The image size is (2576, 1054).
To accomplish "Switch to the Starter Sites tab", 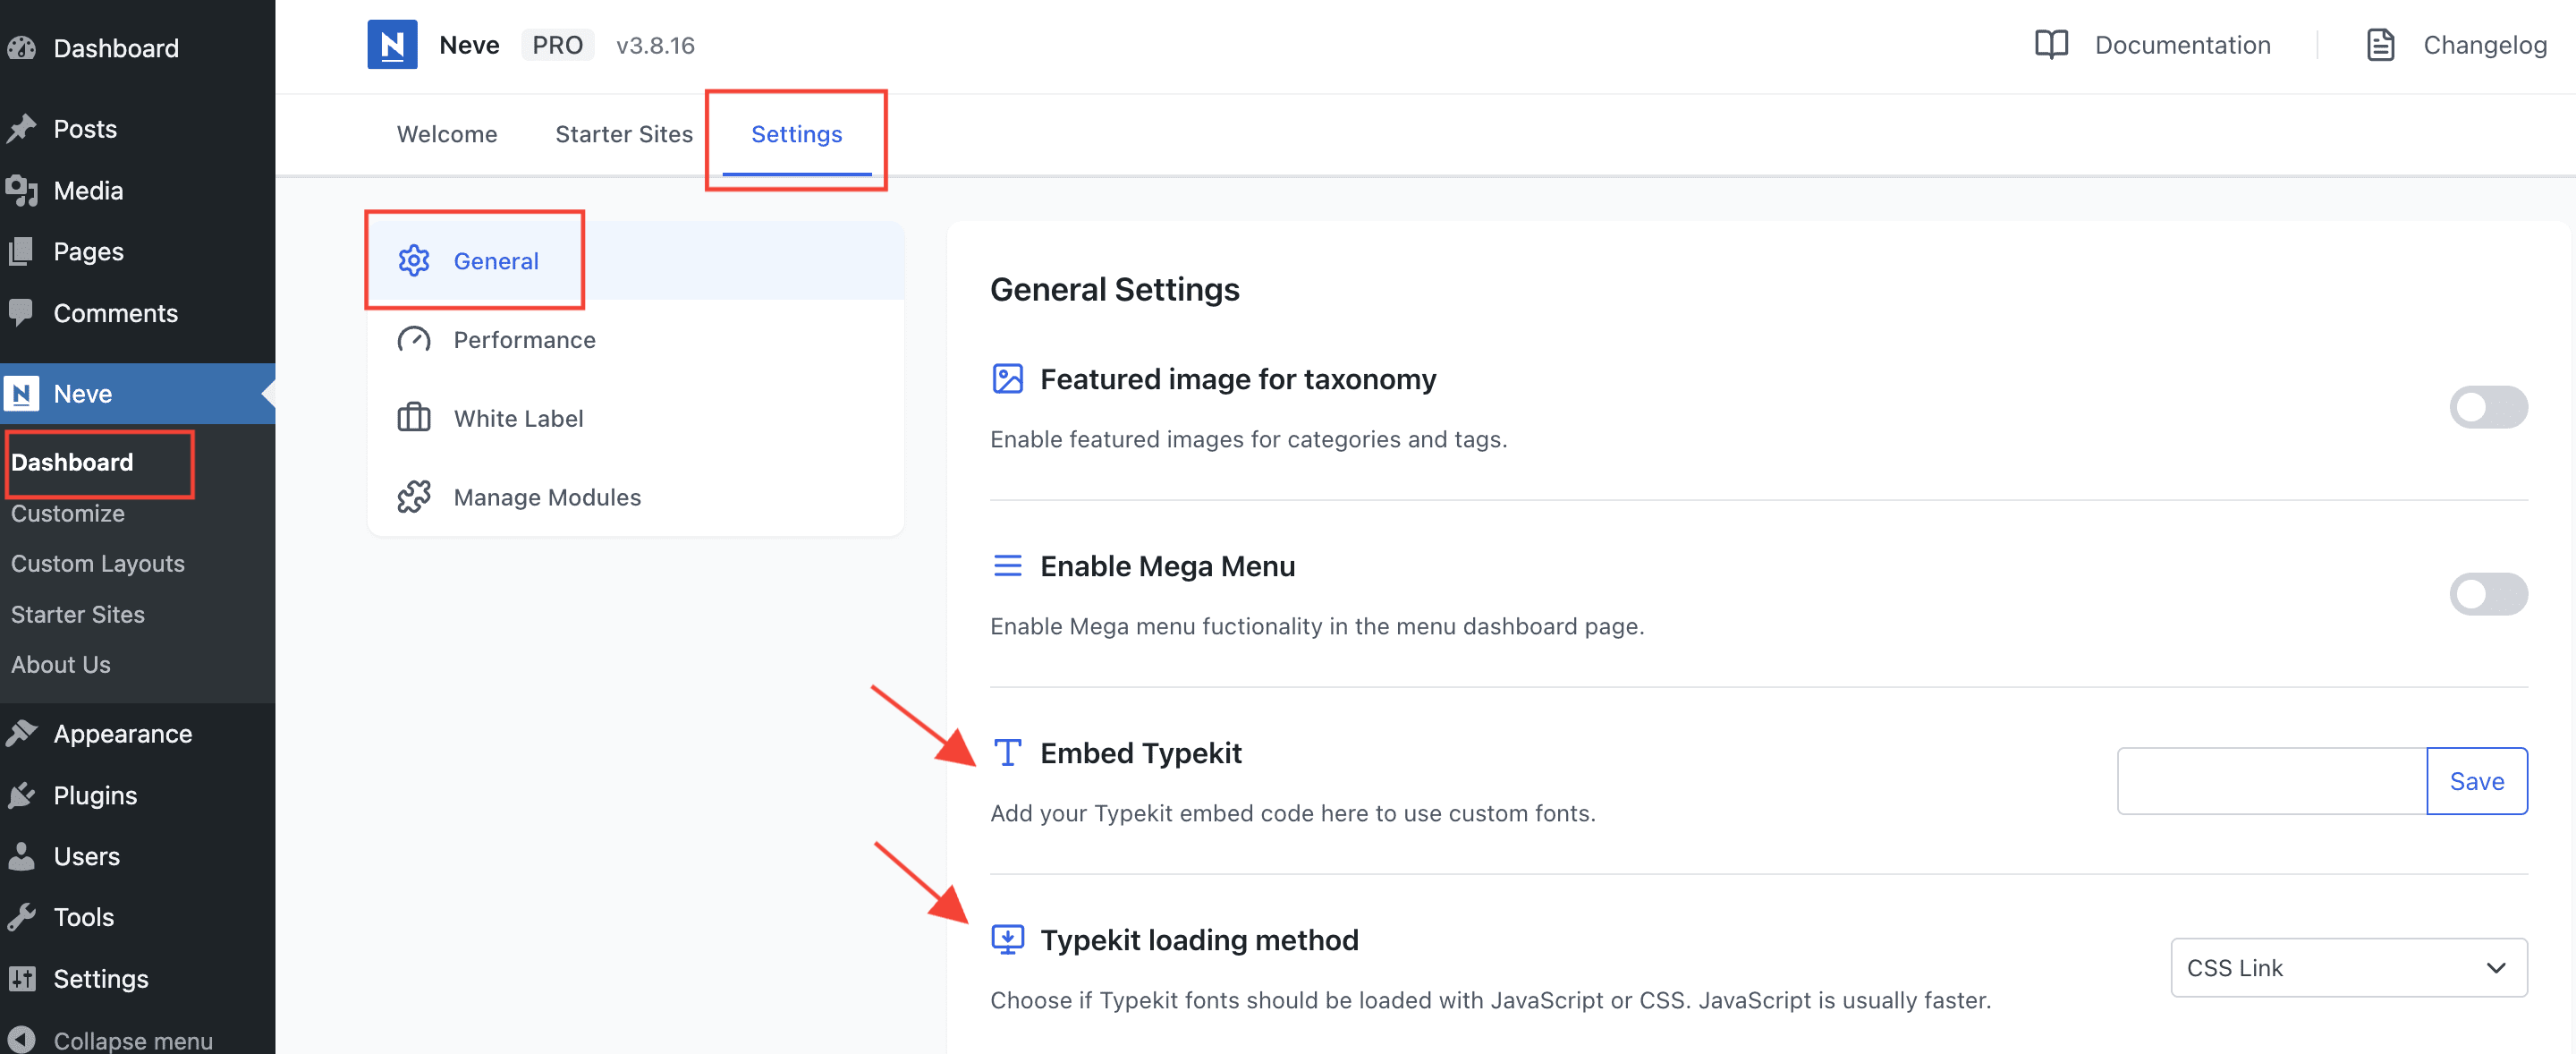I will [x=623, y=134].
